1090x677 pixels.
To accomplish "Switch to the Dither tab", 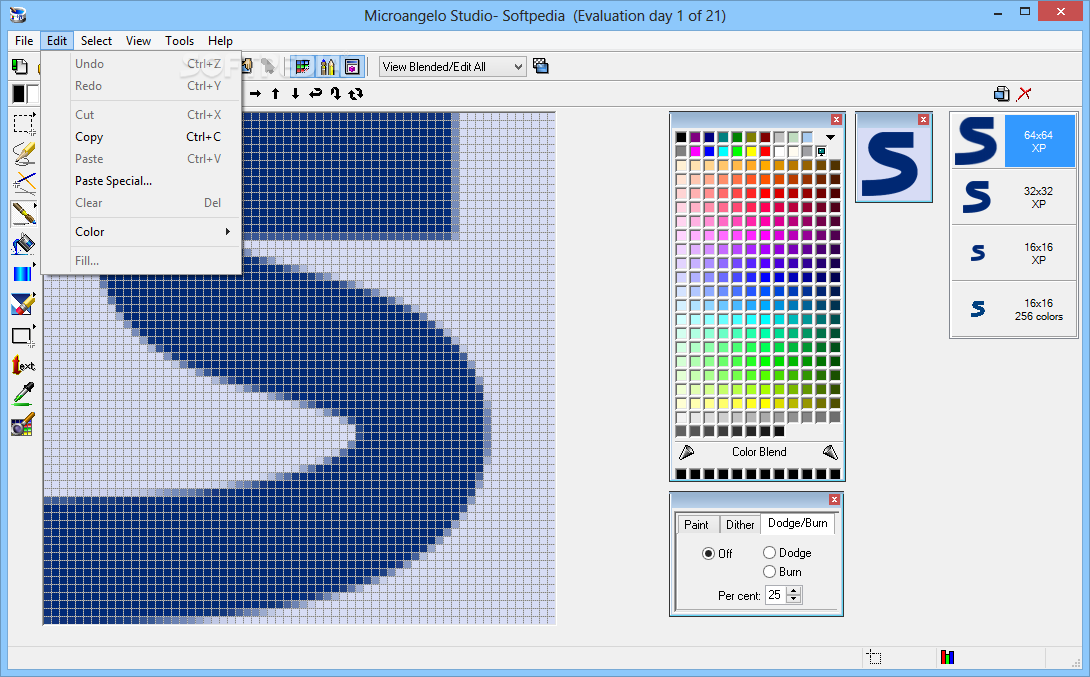I will 740,525.
